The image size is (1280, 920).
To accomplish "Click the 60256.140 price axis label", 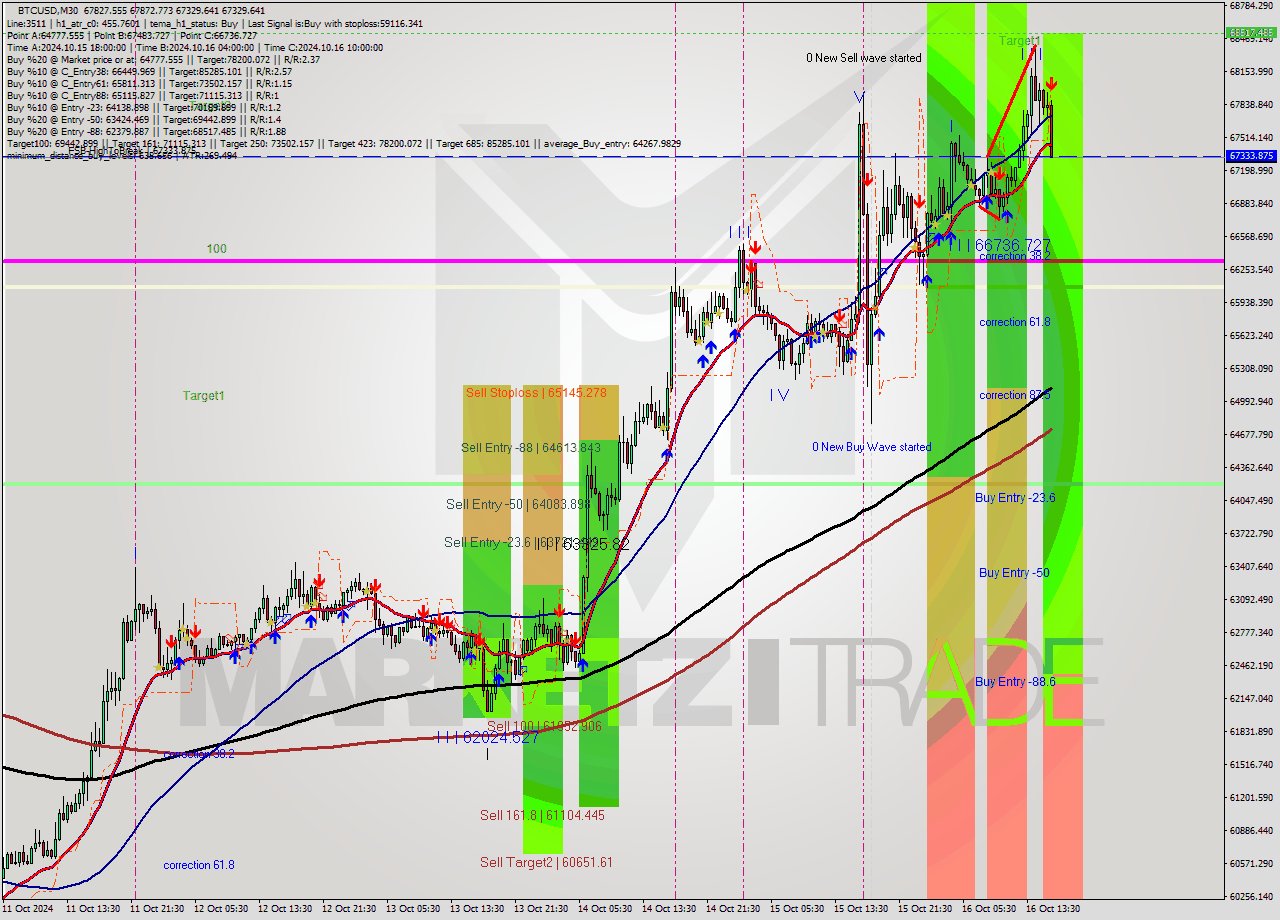I will pyautogui.click(x=1250, y=896).
